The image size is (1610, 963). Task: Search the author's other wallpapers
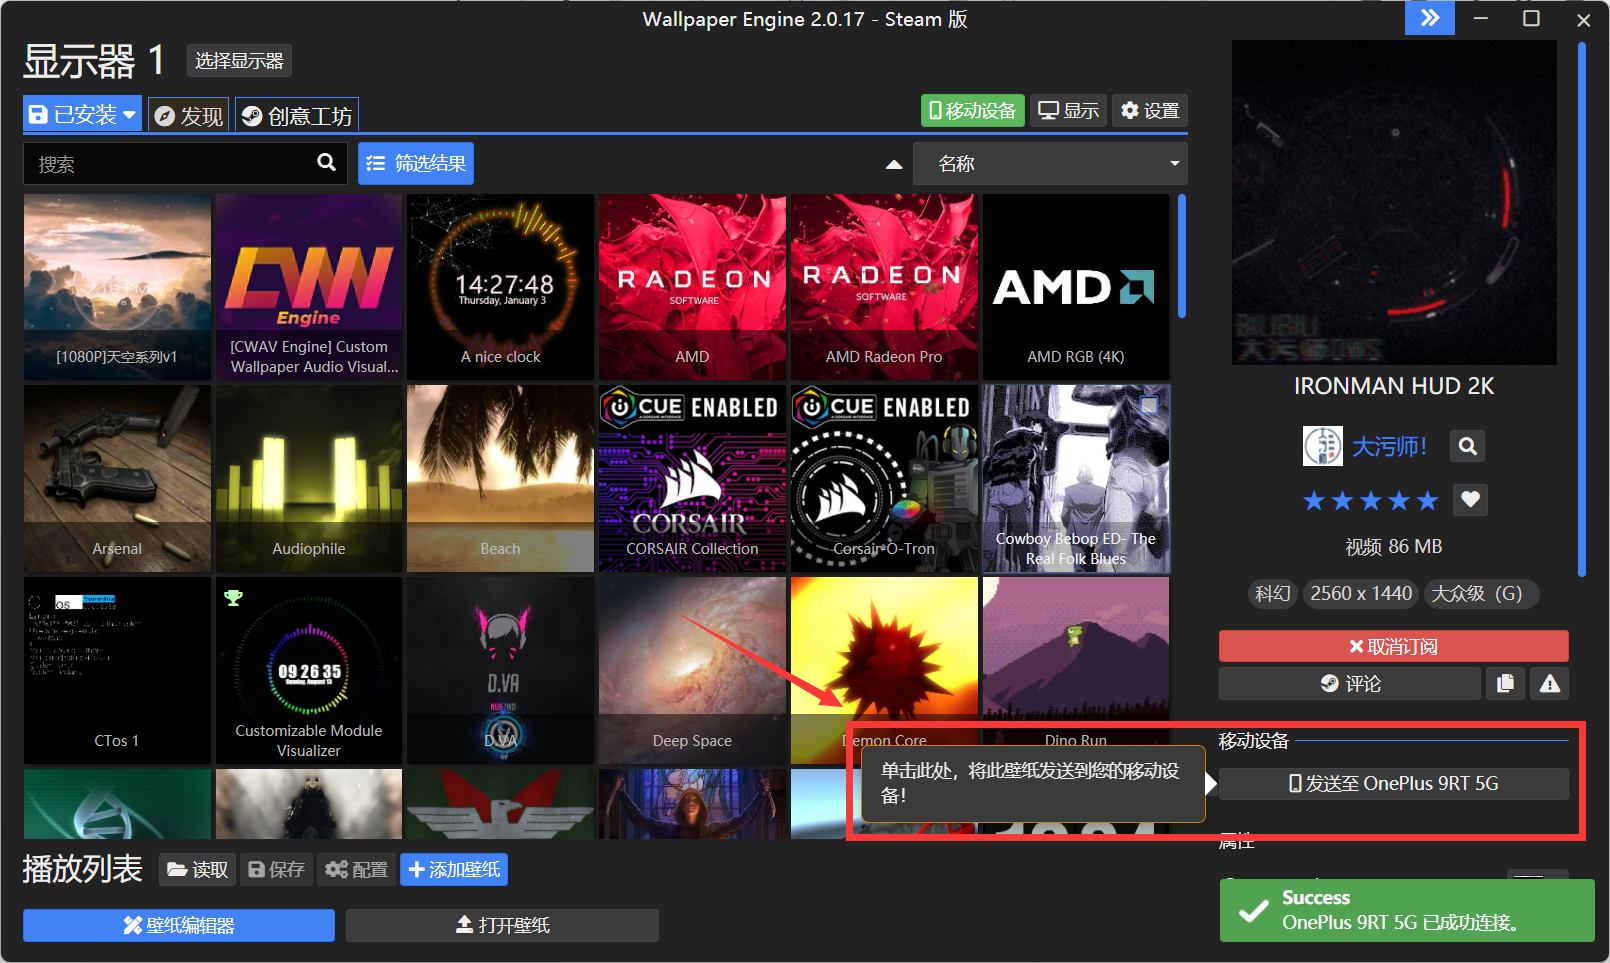pyautogui.click(x=1467, y=446)
